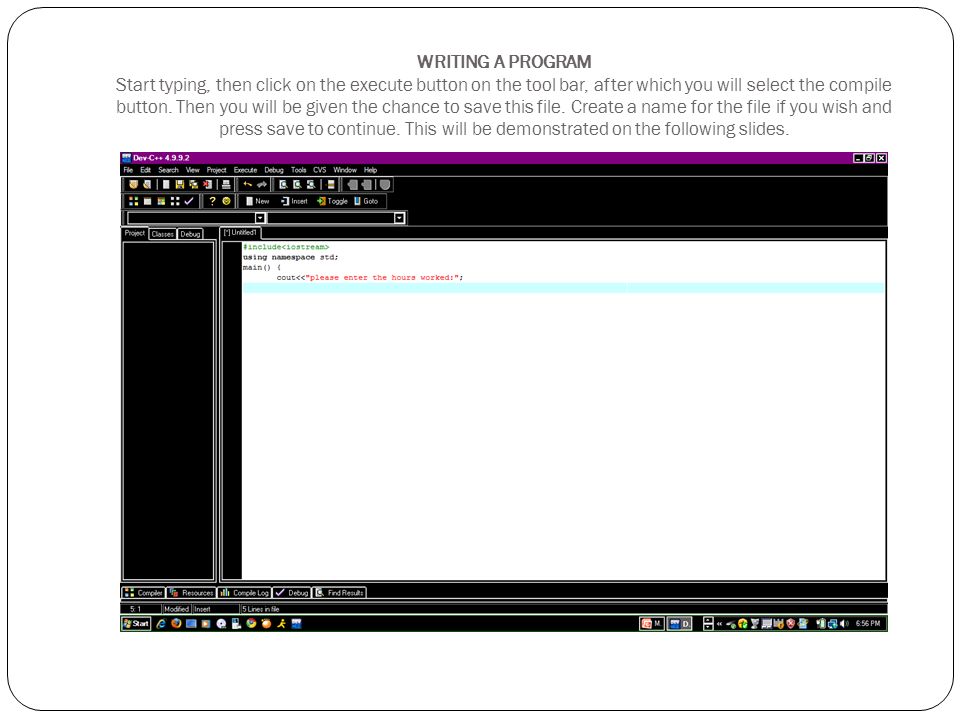Image resolution: width=960 pixels, height=720 pixels.
Task: Open the Edit menu
Action: click(146, 170)
